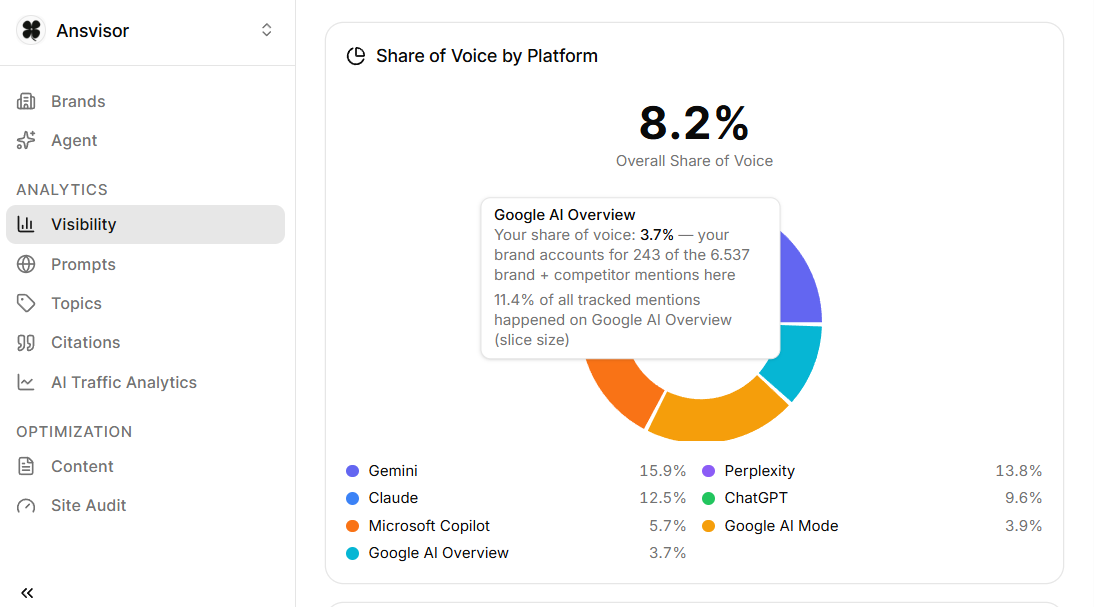Click the Google AI Overview legend dot

coord(352,553)
